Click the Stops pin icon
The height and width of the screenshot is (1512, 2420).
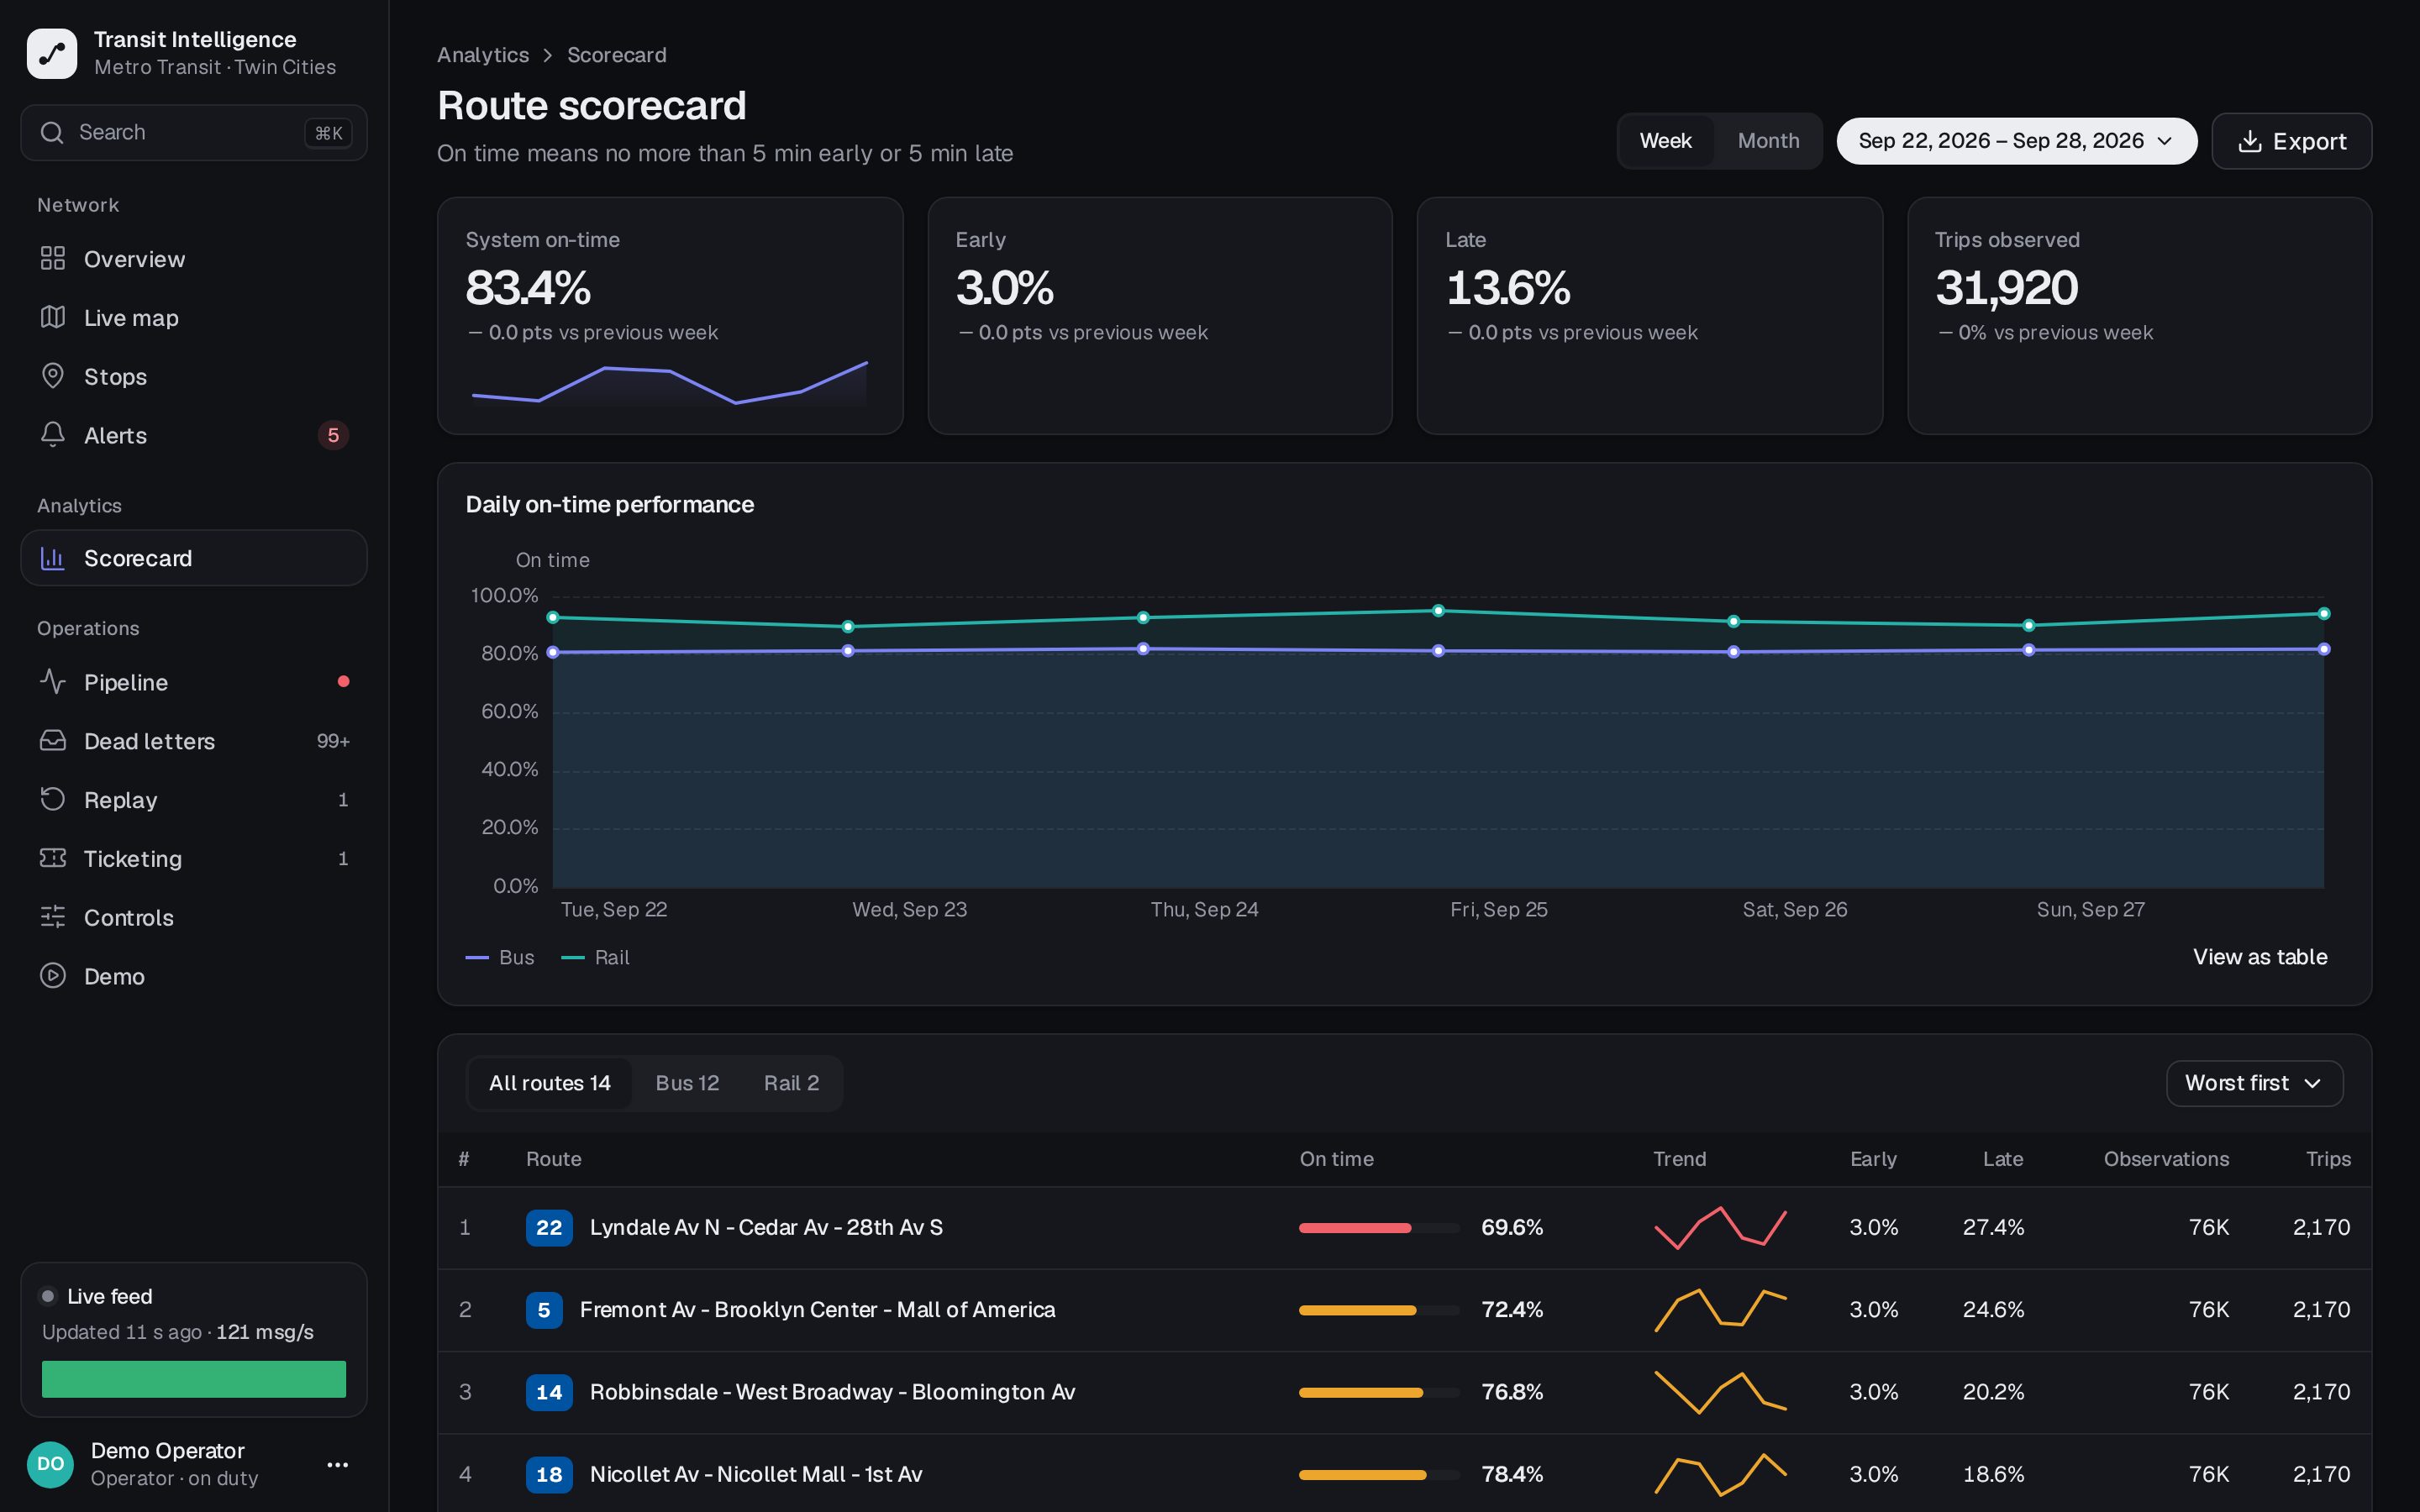52,376
